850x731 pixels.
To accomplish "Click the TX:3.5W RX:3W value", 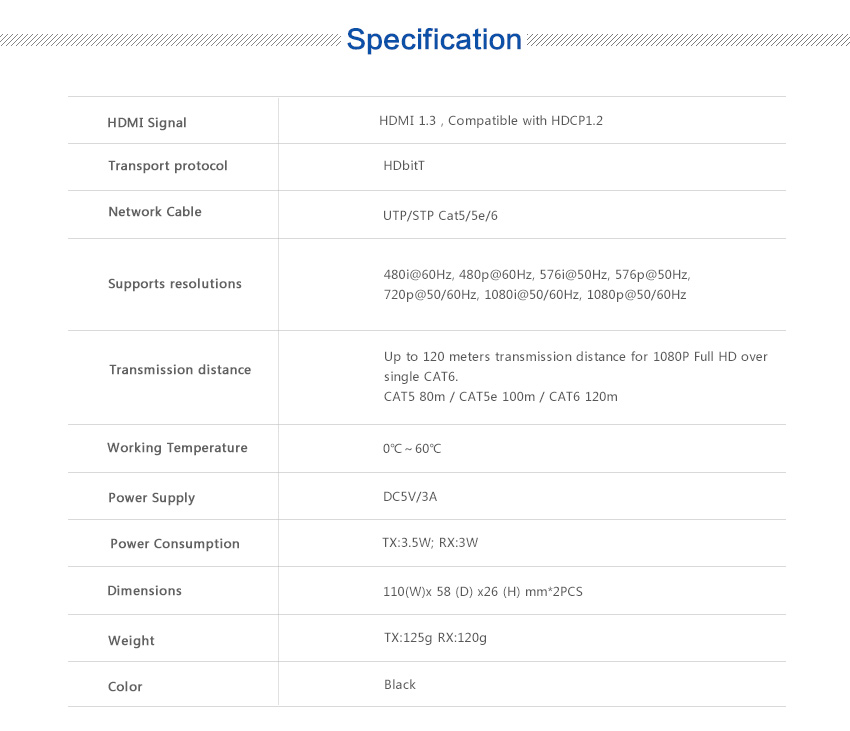I will 430,543.
